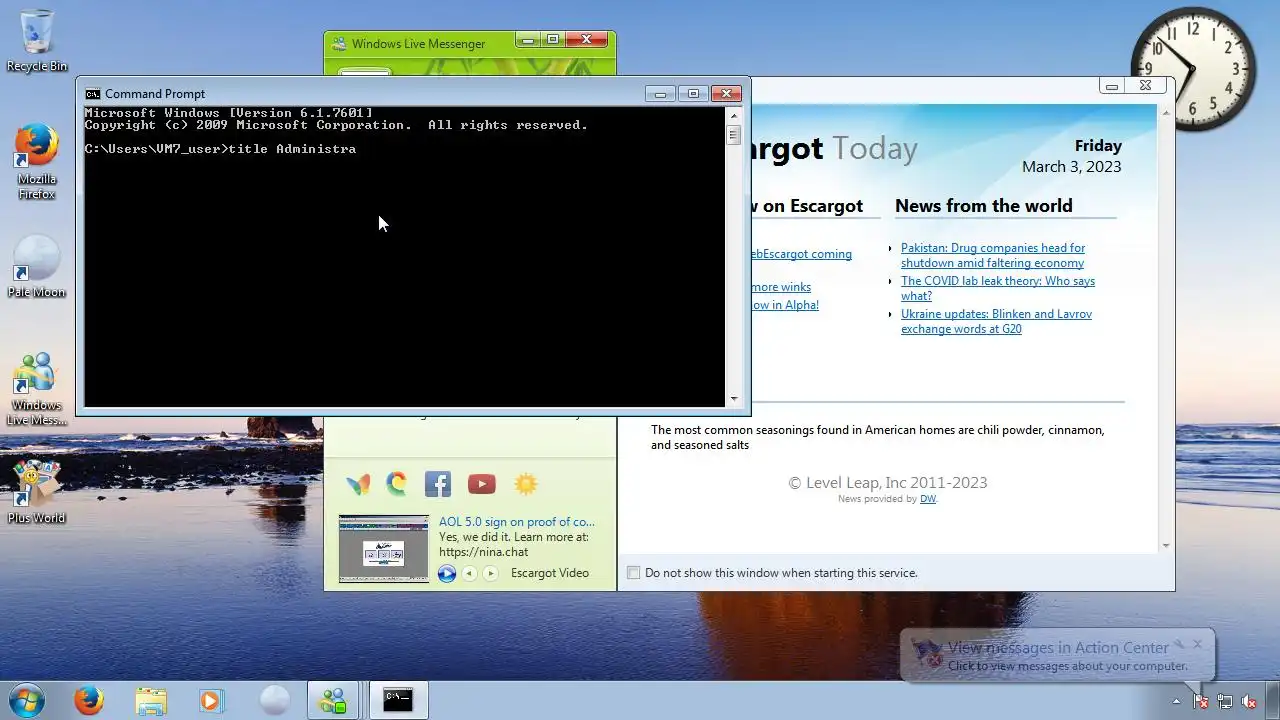Image resolution: width=1280 pixels, height=720 pixels.
Task: Click the 'News from the world' heading
Action: 984,206
